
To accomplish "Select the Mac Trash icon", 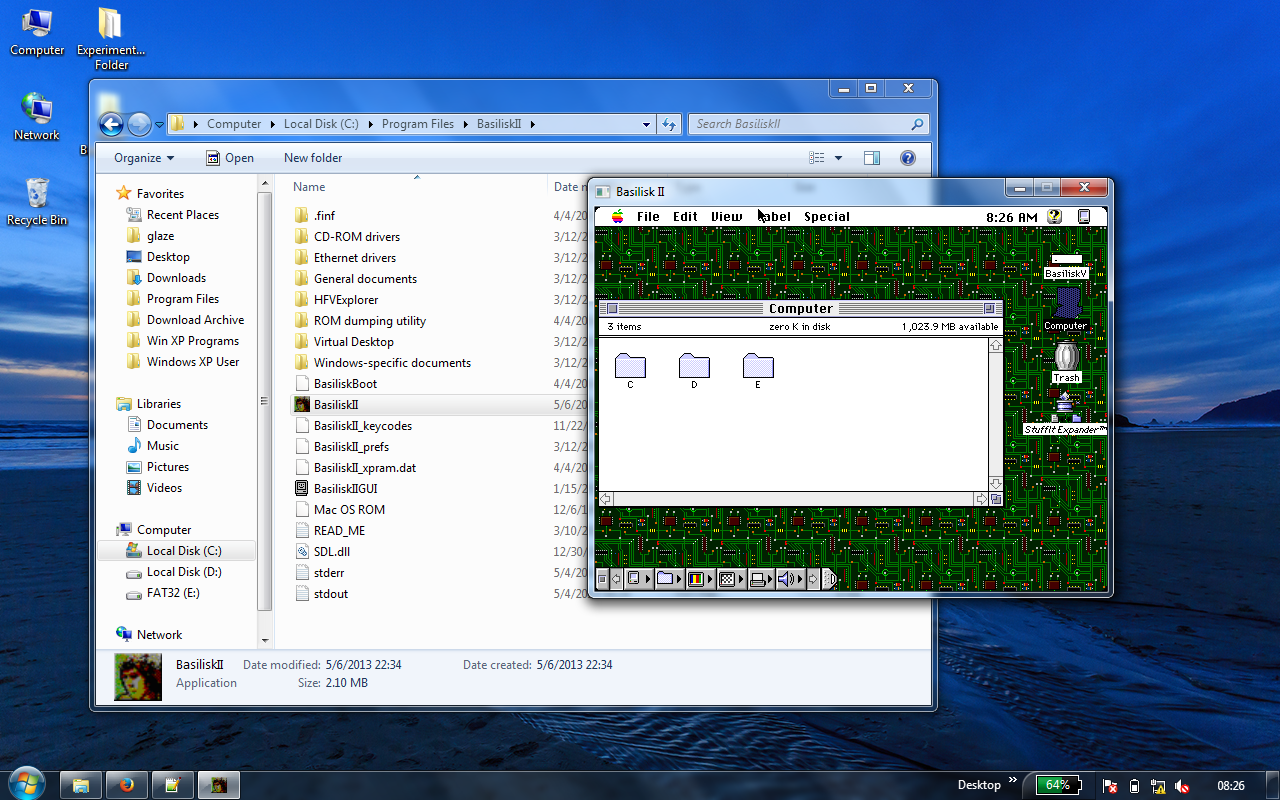I will click(1066, 362).
